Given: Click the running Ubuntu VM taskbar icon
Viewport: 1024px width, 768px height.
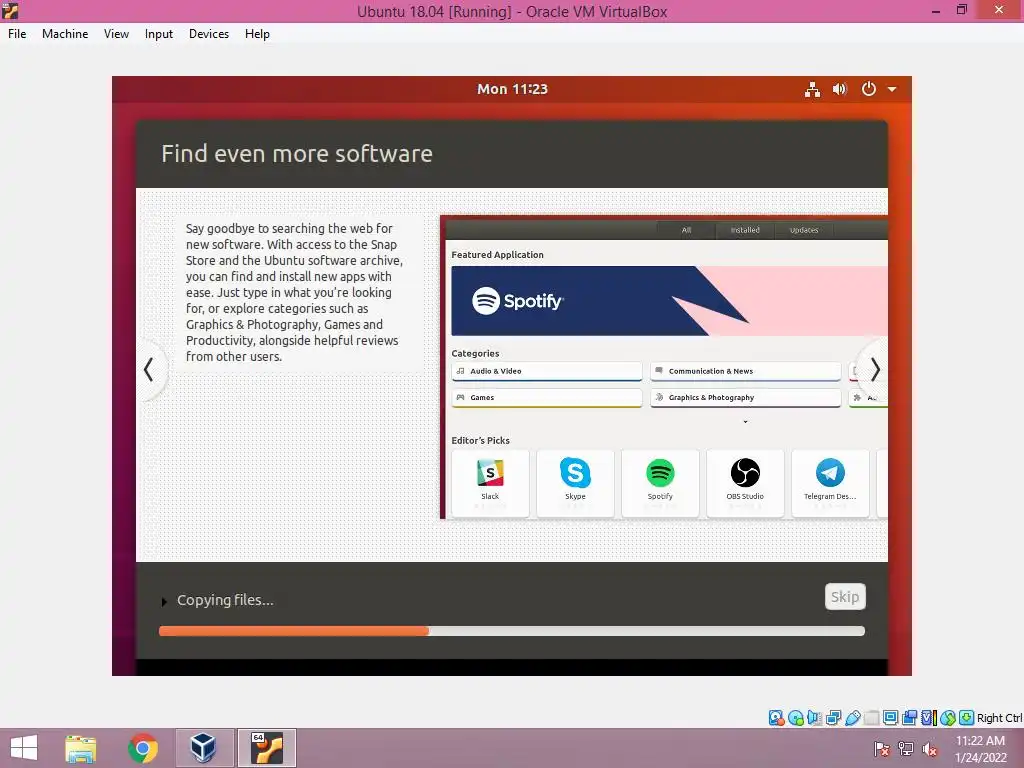Looking at the screenshot, I should [x=266, y=748].
